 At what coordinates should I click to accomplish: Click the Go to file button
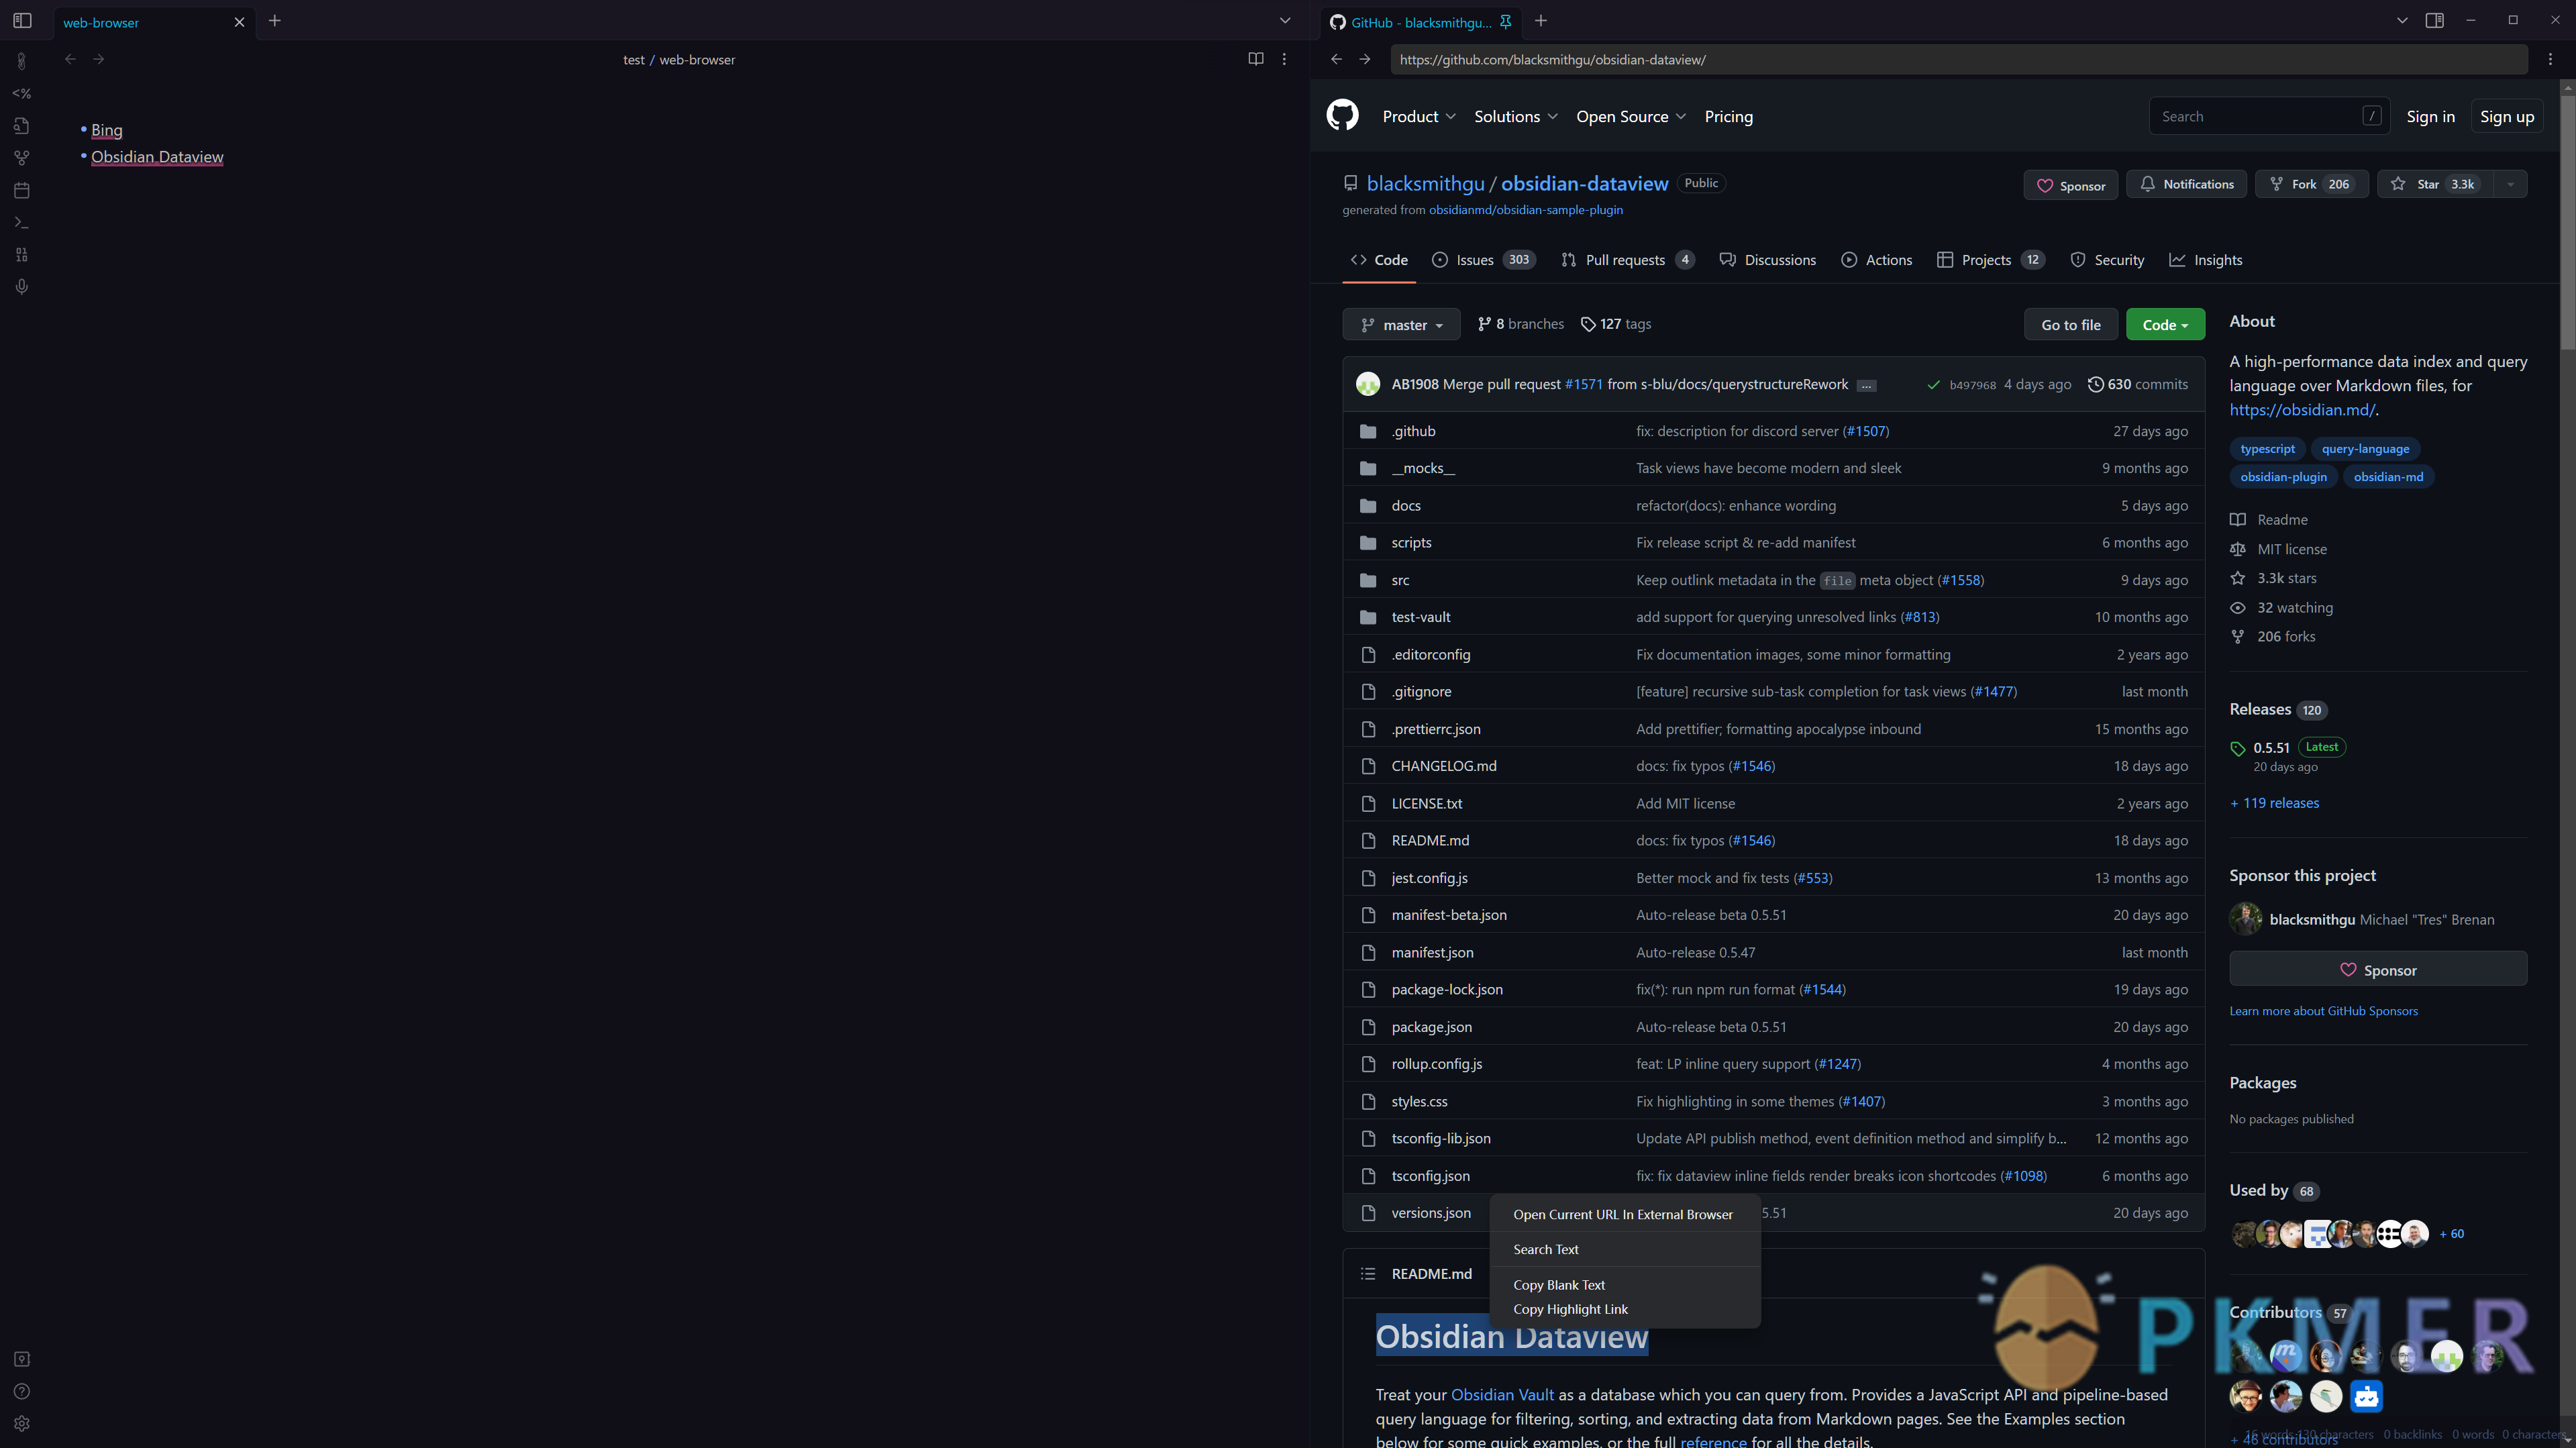coord(2070,325)
